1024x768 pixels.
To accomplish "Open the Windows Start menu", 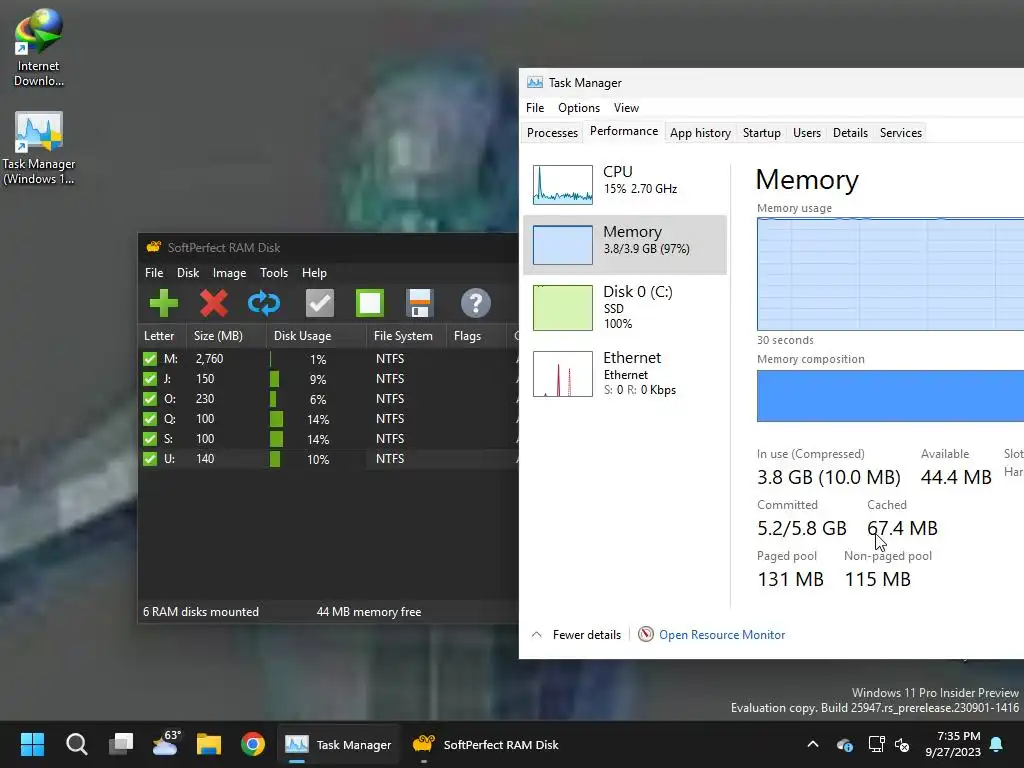I will click(32, 744).
